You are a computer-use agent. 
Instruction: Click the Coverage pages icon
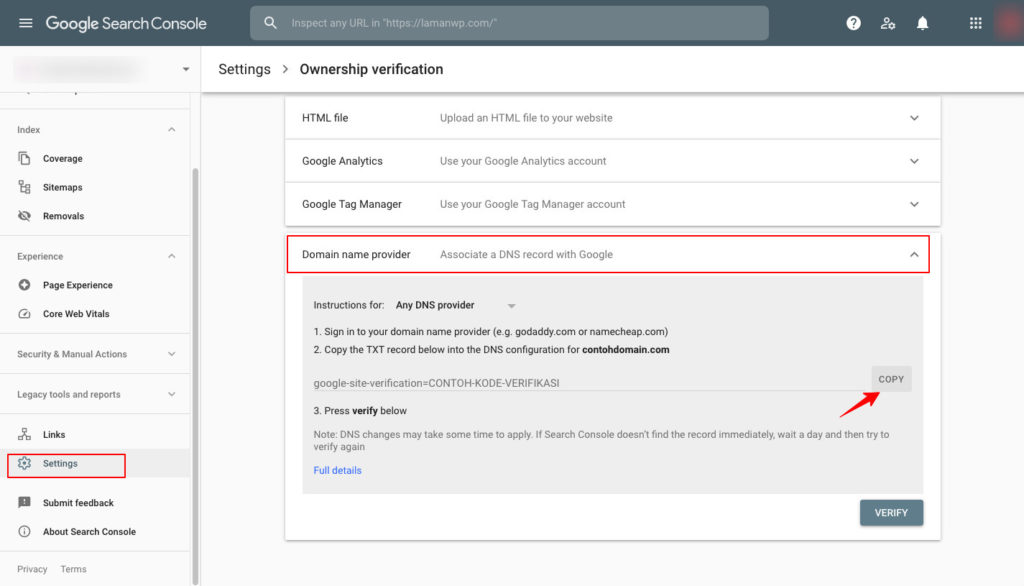pos(24,158)
